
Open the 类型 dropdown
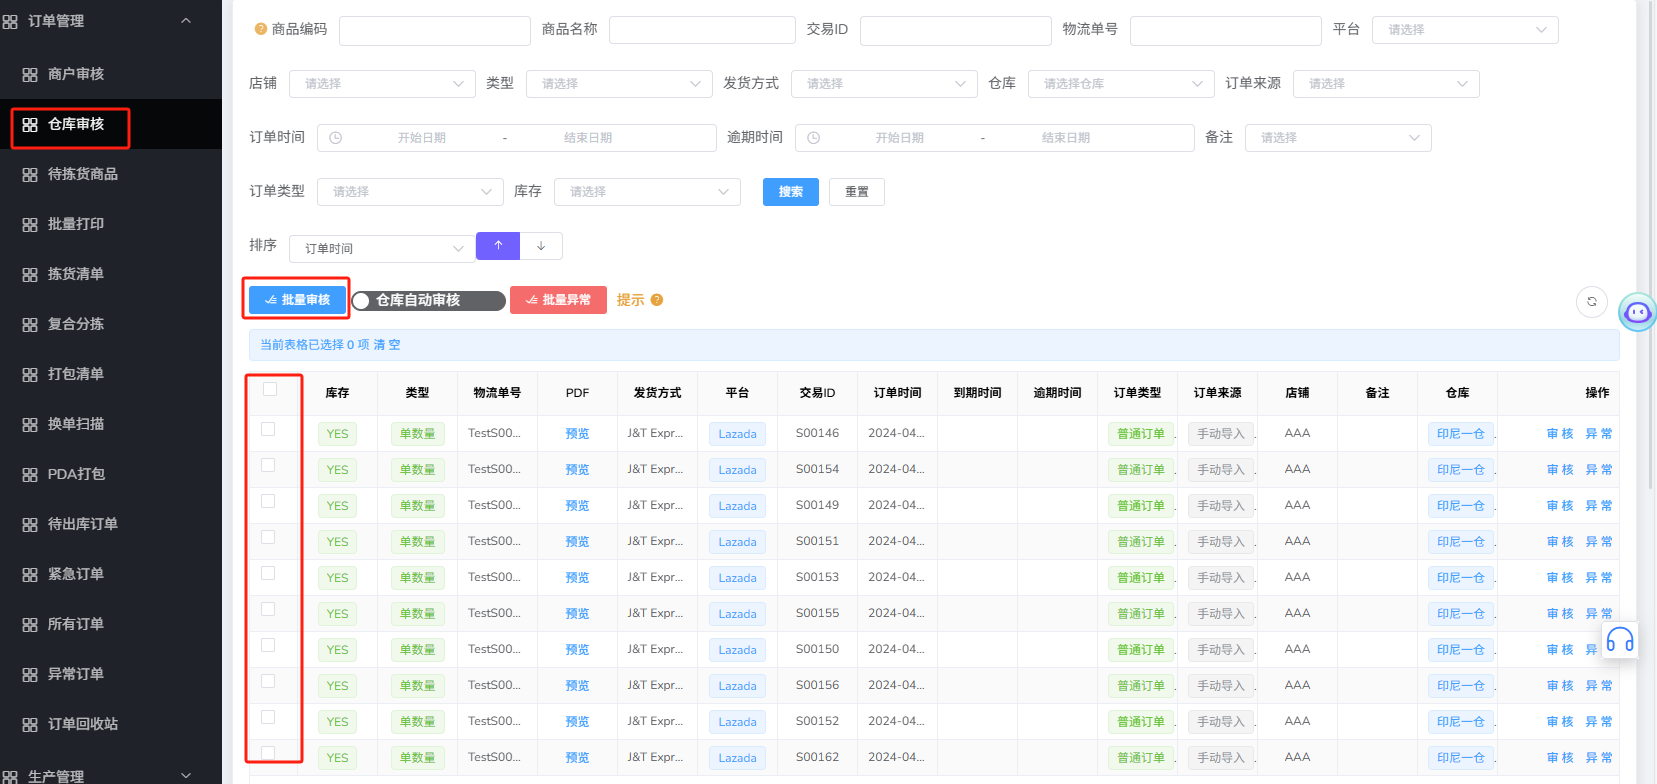[619, 84]
